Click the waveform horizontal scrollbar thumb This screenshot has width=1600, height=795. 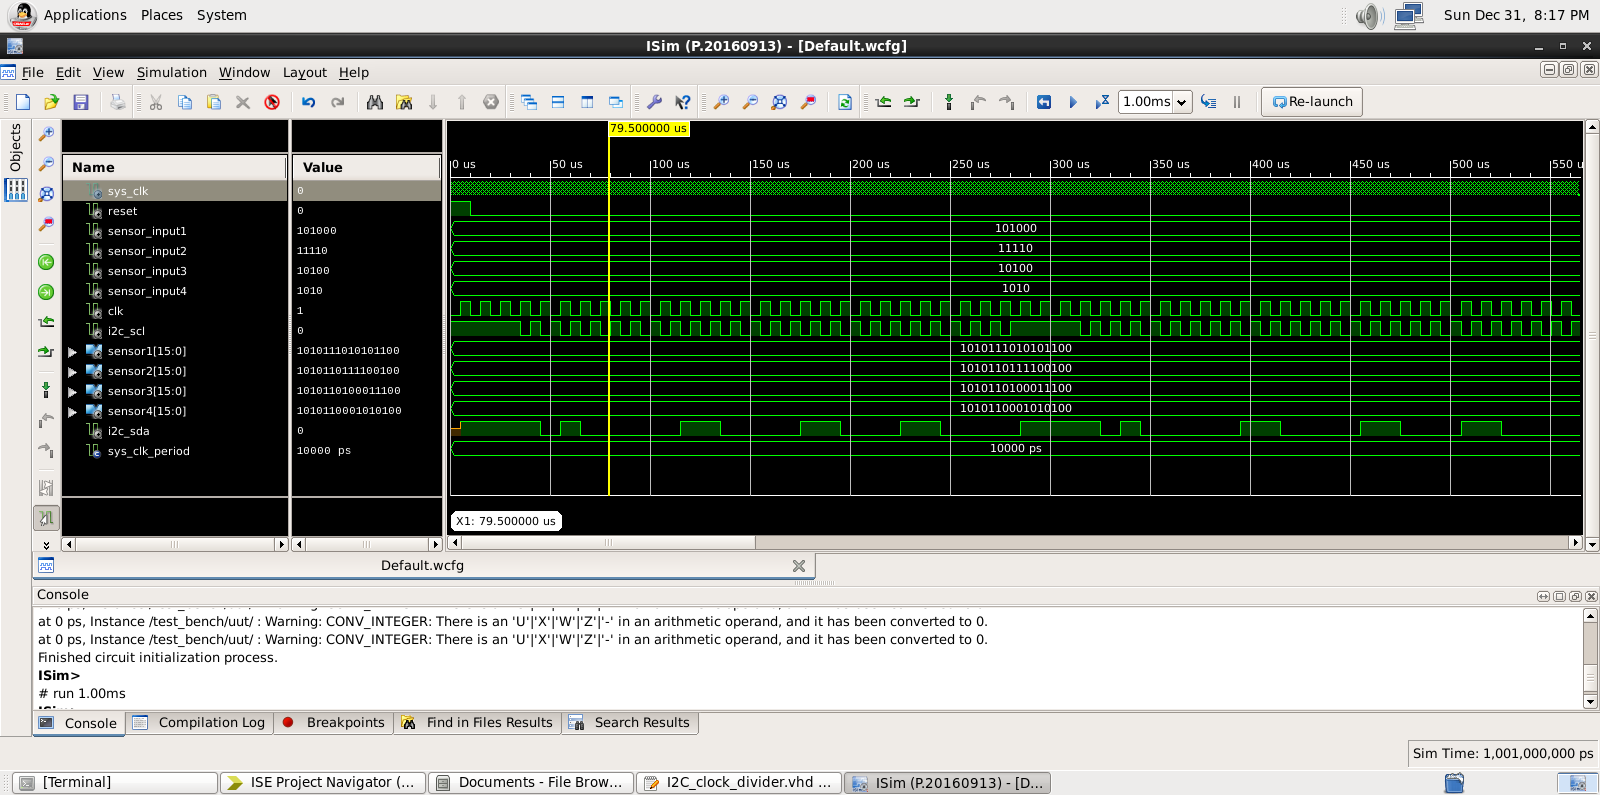608,543
